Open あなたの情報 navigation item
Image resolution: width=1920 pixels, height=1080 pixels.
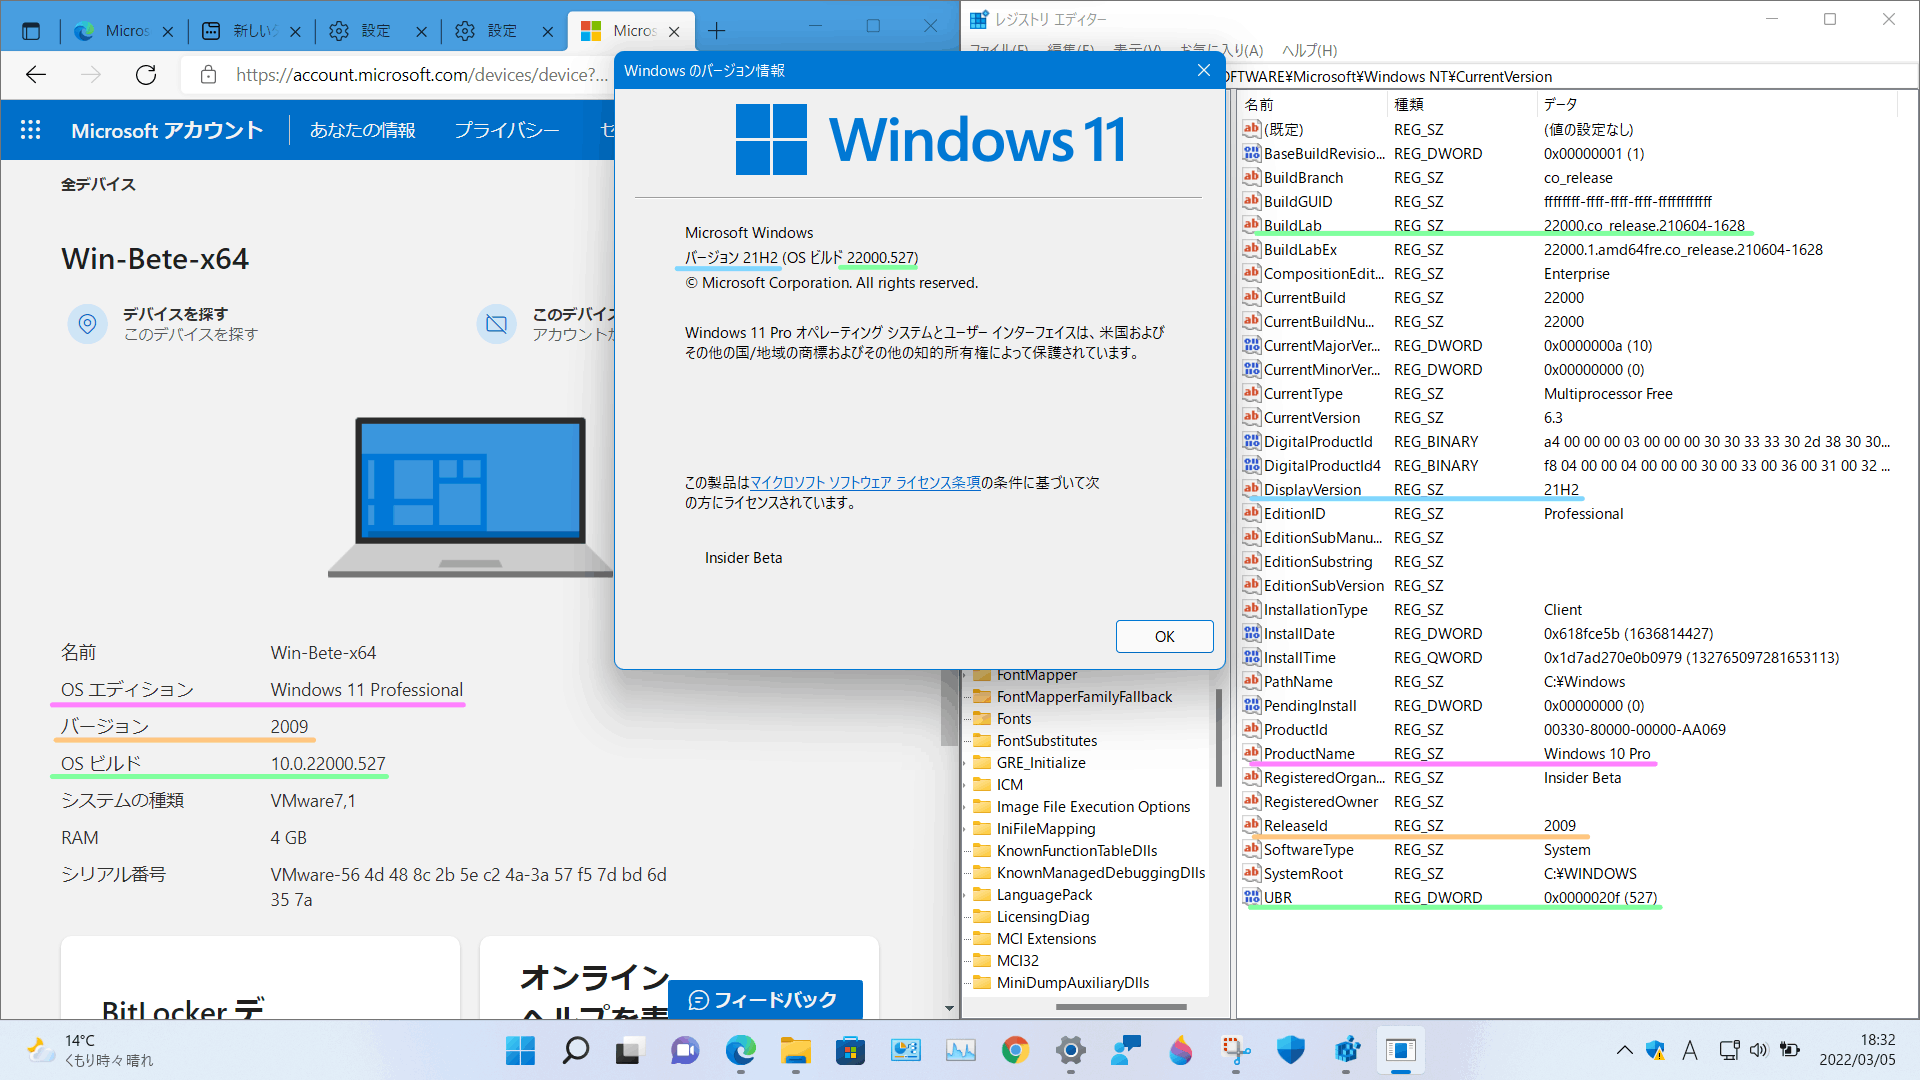(362, 130)
